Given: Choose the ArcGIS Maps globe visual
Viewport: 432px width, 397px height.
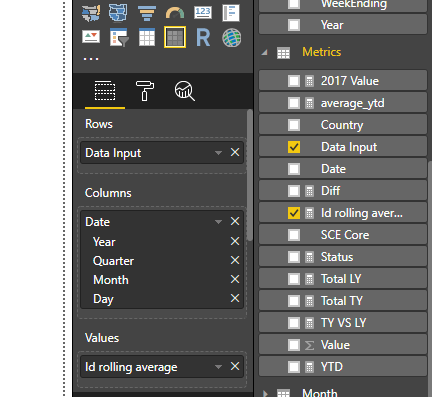Looking at the screenshot, I should (232, 37).
